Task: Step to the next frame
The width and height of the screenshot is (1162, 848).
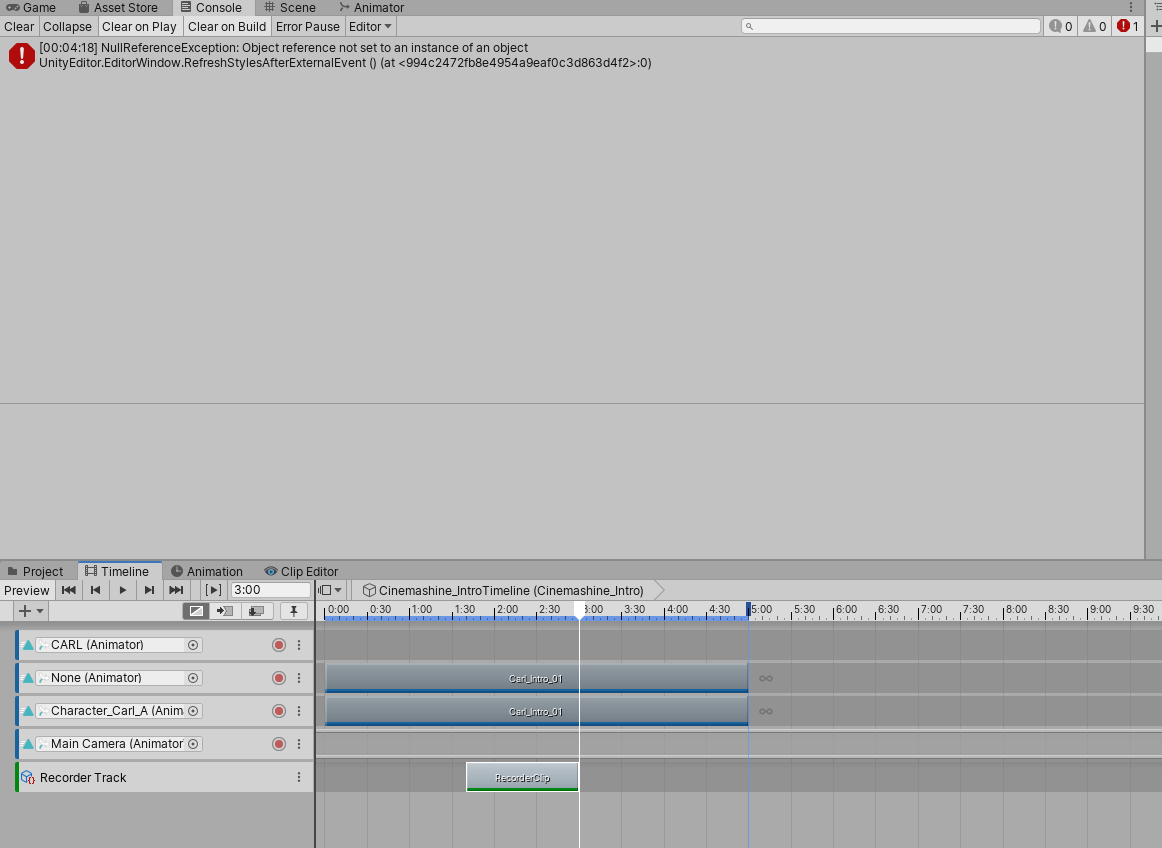Action: (x=148, y=590)
